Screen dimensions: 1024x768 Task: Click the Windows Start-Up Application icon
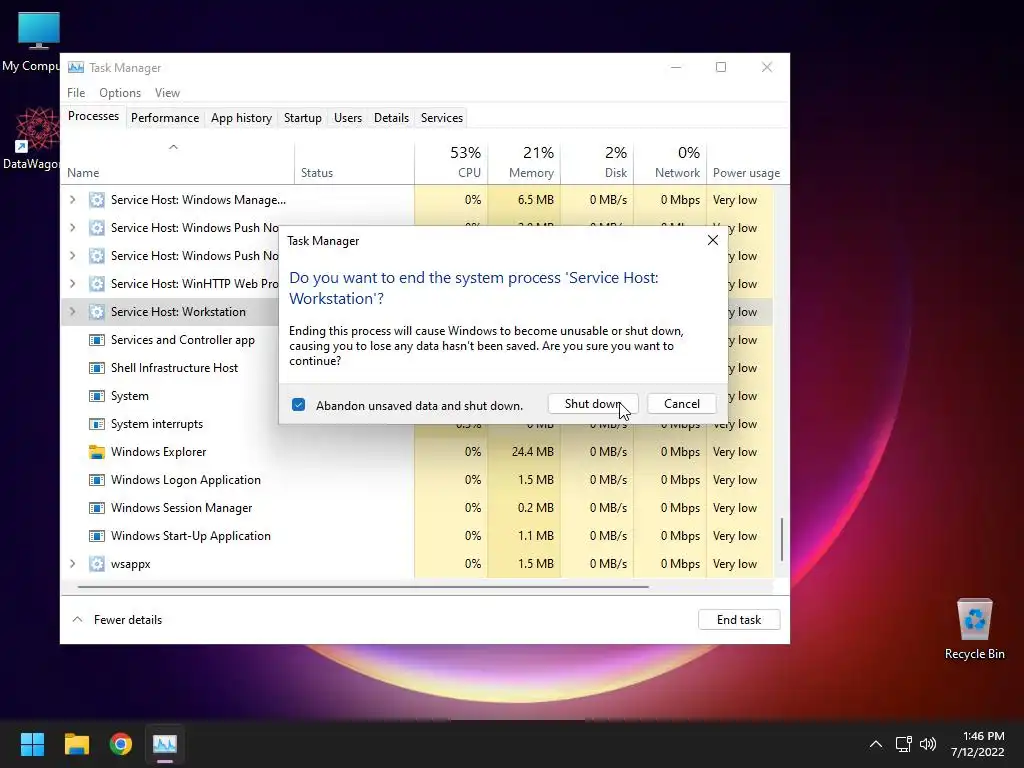[x=97, y=536]
